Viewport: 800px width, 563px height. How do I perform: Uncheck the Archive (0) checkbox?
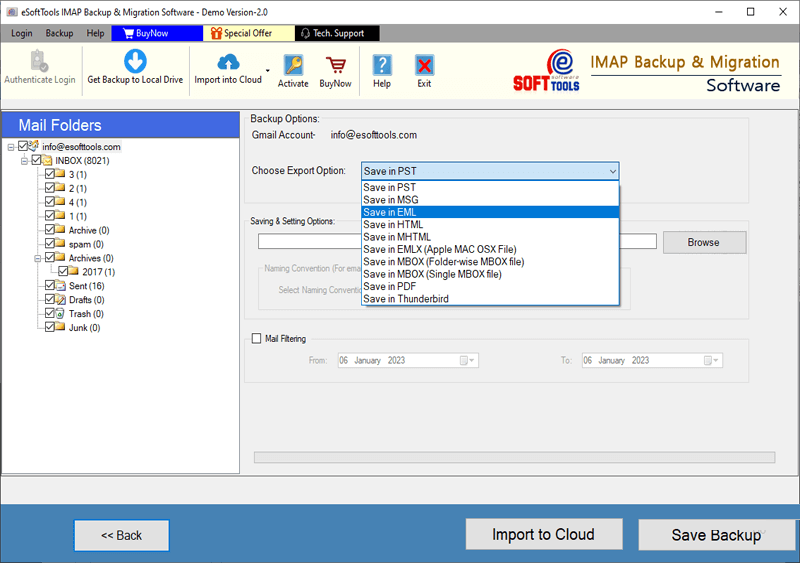[x=50, y=230]
